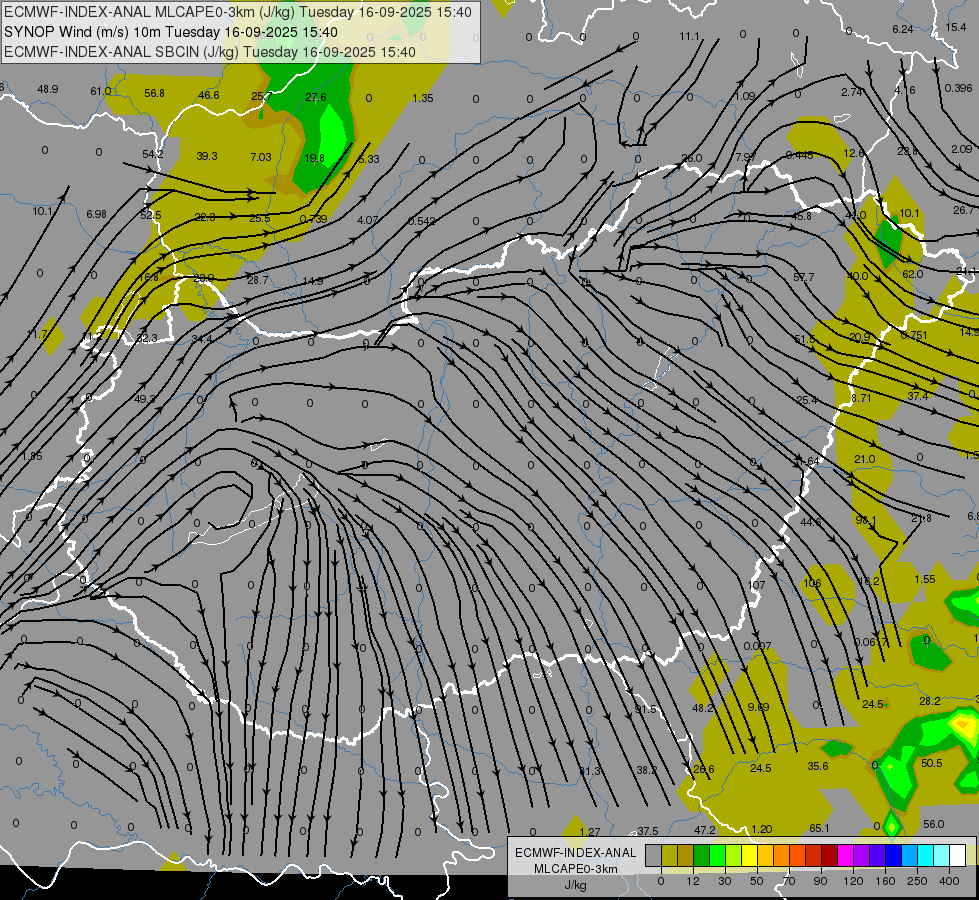Click the legend tick label 12
This screenshot has width=979, height=900.
(x=693, y=881)
